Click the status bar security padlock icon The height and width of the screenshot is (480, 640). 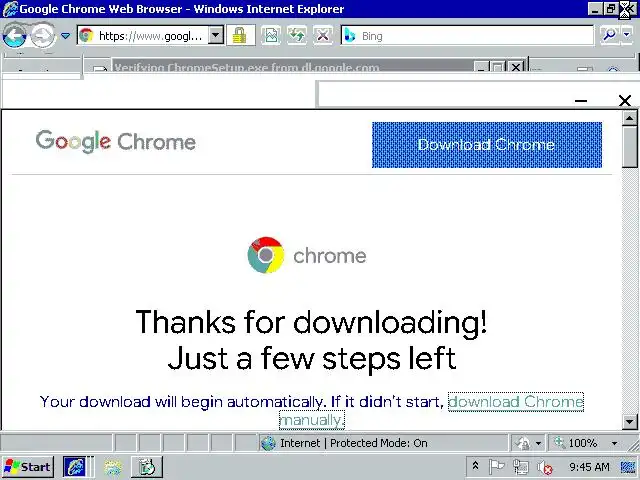[523, 443]
